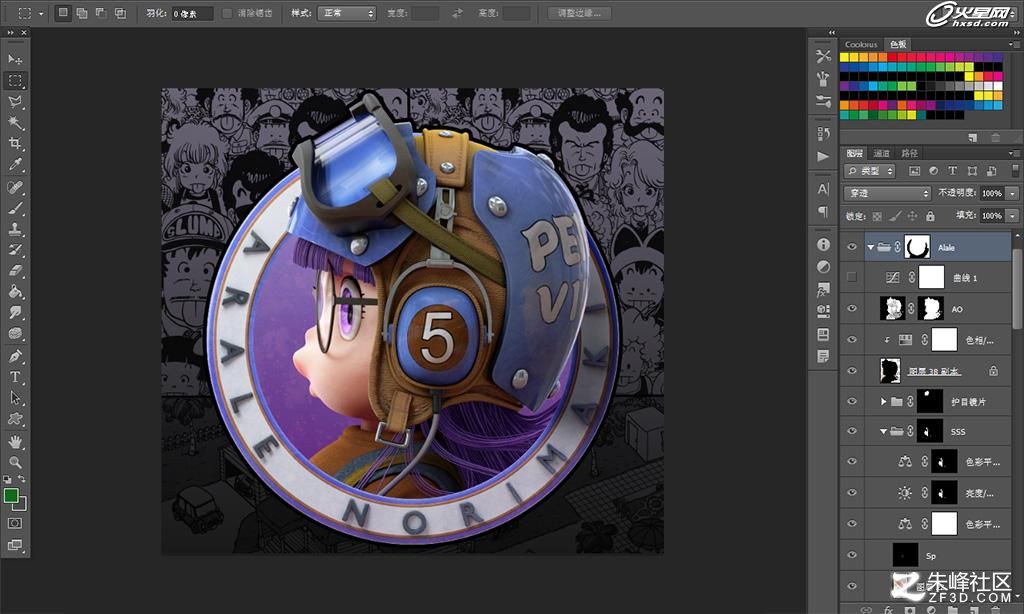The image size is (1024, 614).
Task: Select the Healing Brush tool
Action: point(14,187)
